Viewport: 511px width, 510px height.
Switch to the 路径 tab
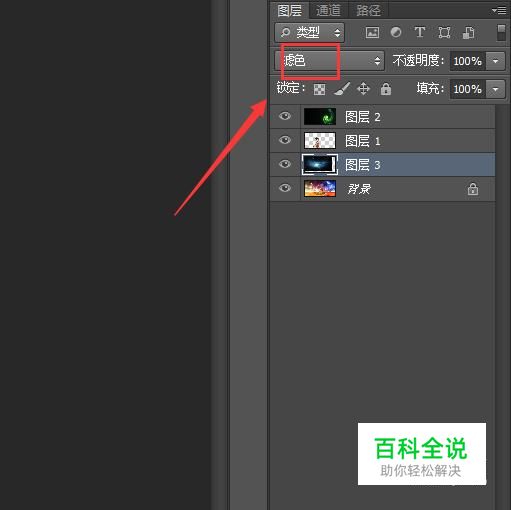(368, 11)
